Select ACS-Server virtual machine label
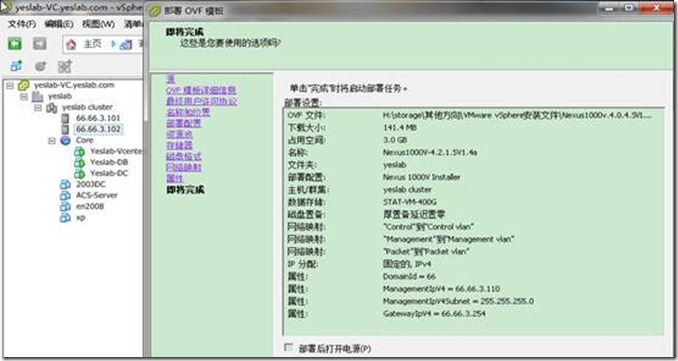678x361 pixels. (x=97, y=195)
